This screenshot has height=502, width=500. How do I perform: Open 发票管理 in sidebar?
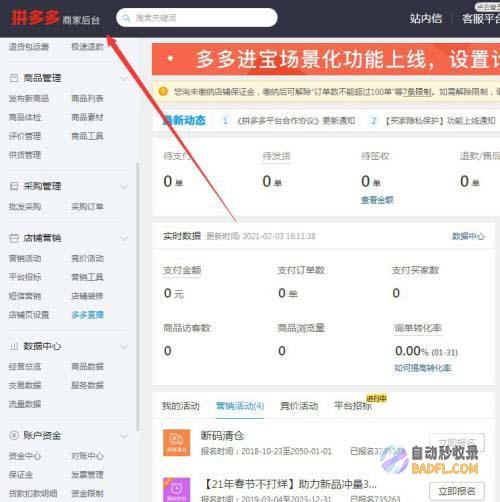point(87,475)
